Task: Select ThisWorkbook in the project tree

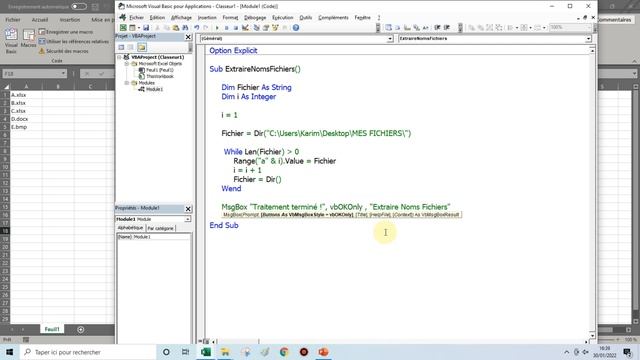Action: pos(160,76)
